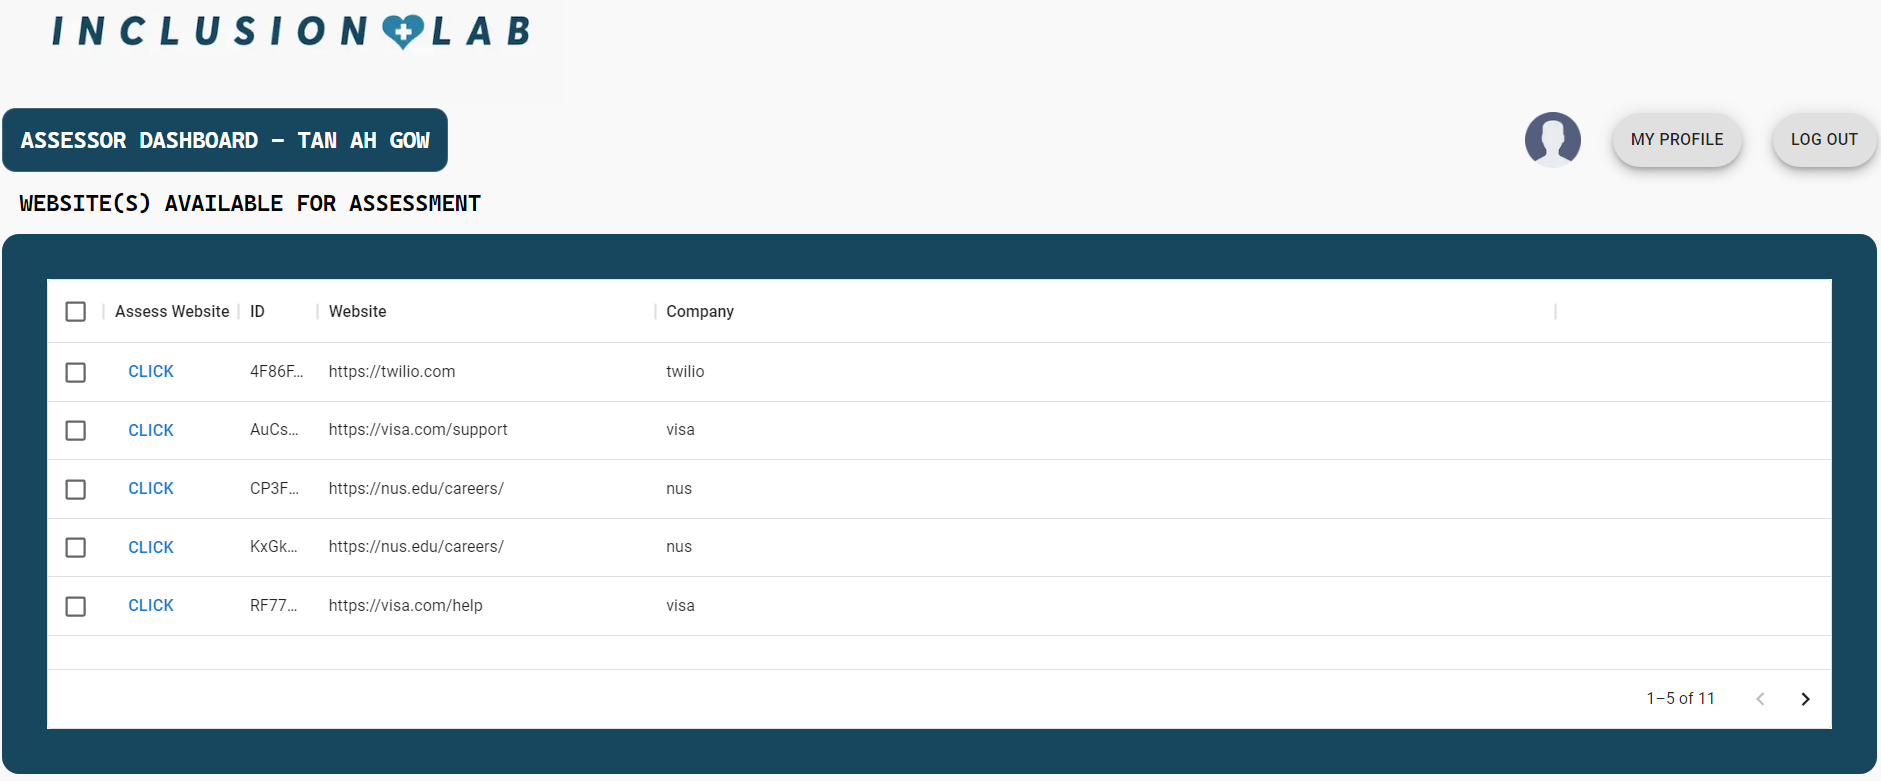1881x781 pixels.
Task: Toggle the select-all header checkbox
Action: (x=76, y=312)
